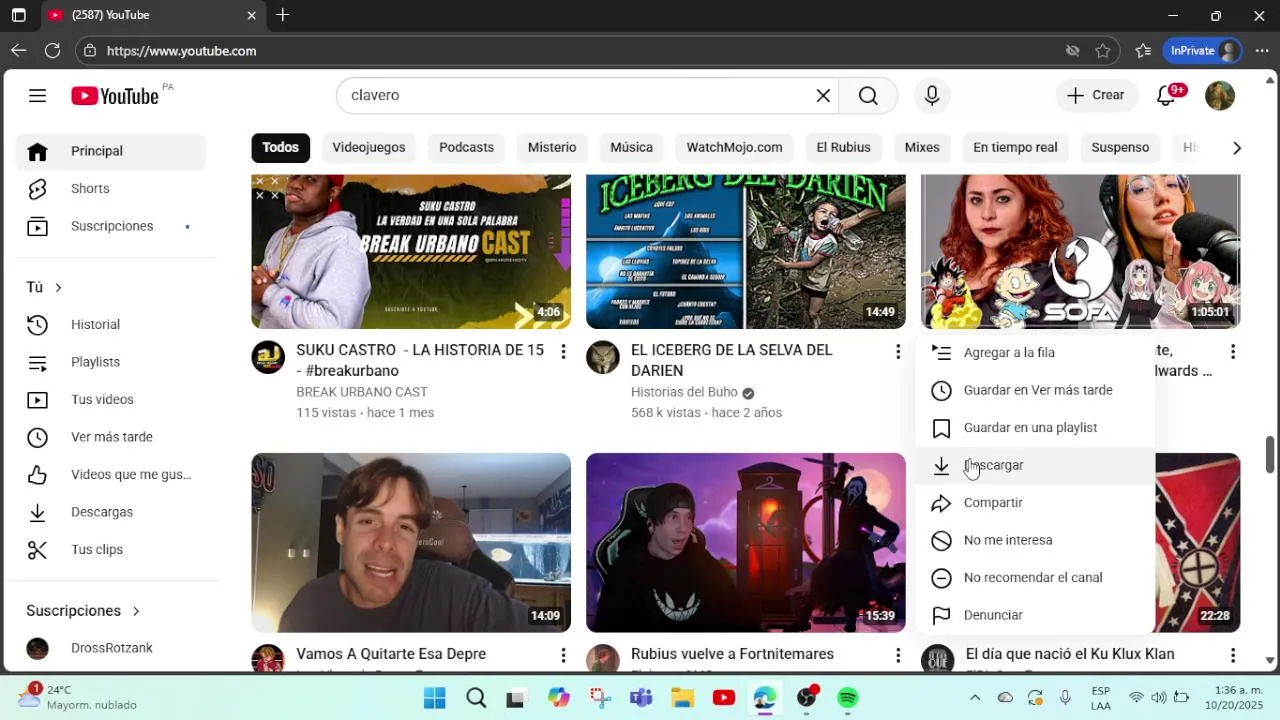Click the Crear button

coord(1096,95)
